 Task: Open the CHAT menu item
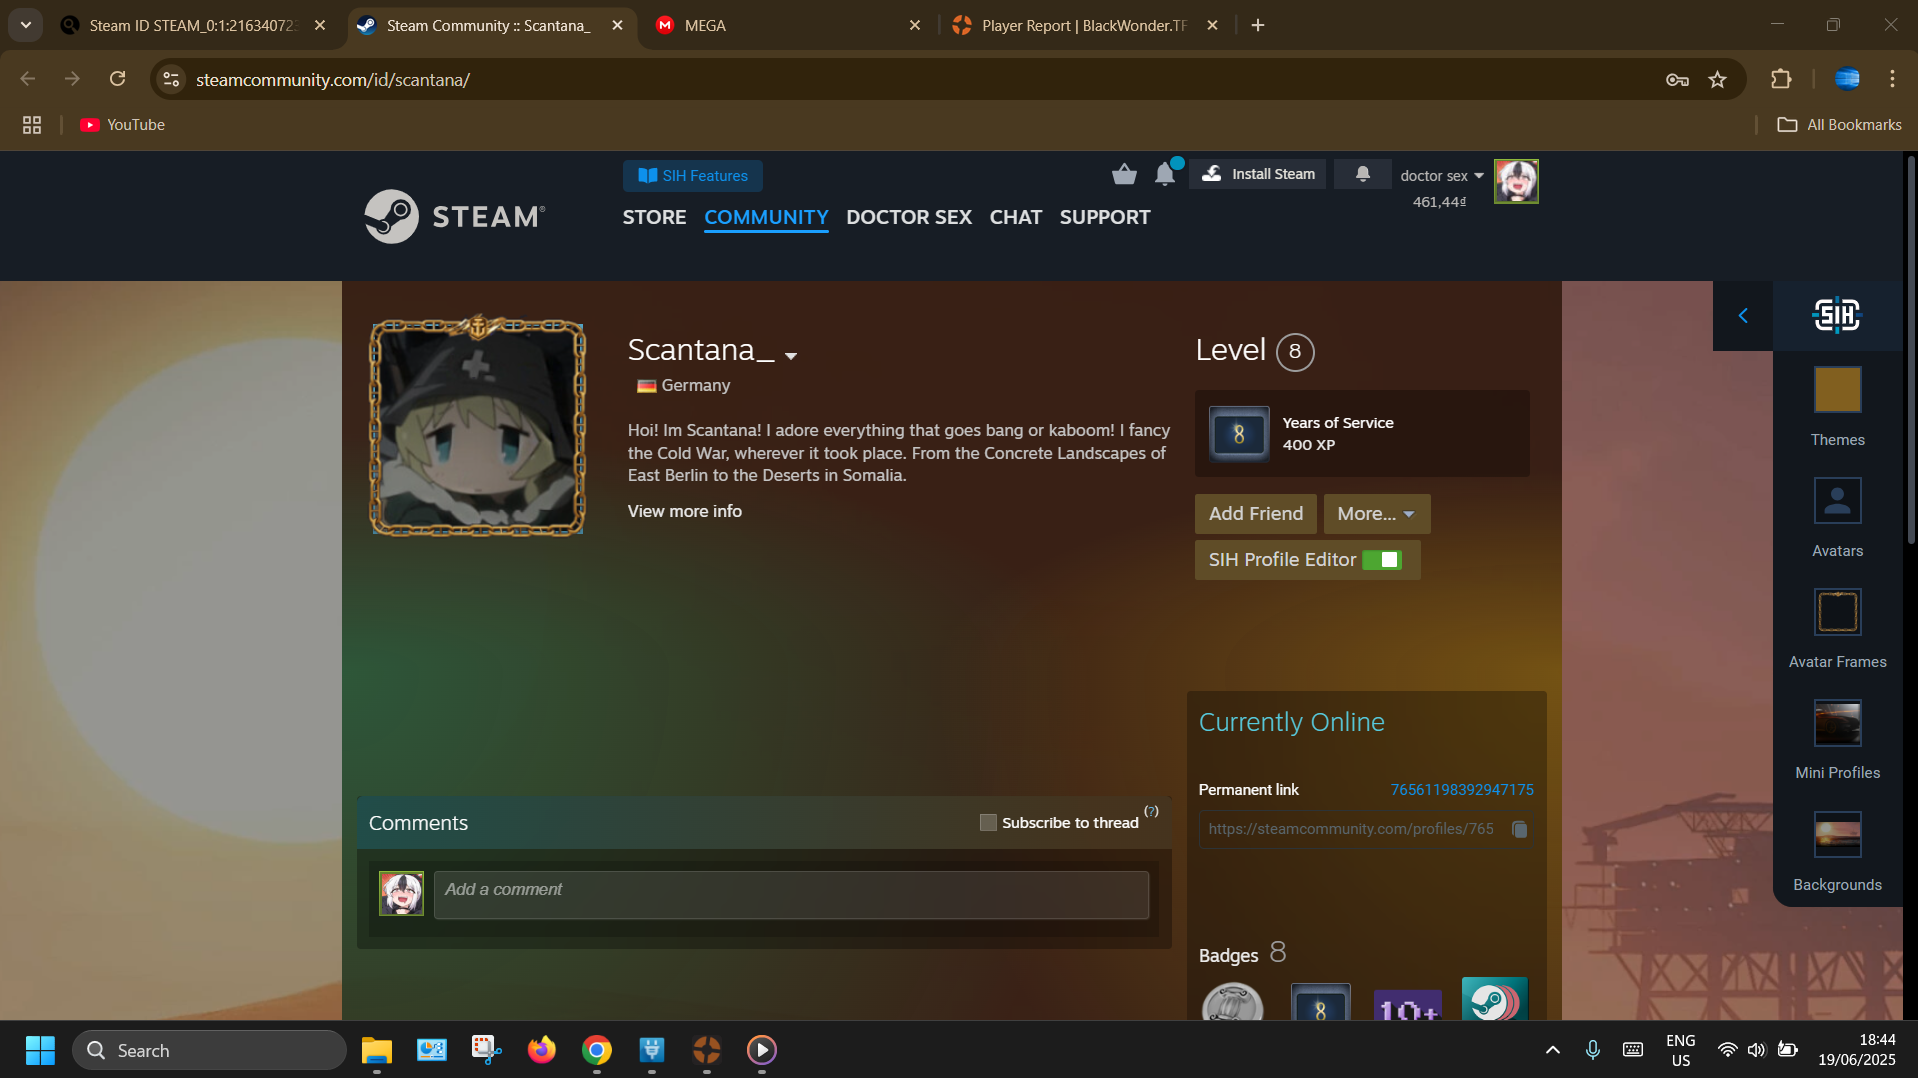coord(1016,217)
